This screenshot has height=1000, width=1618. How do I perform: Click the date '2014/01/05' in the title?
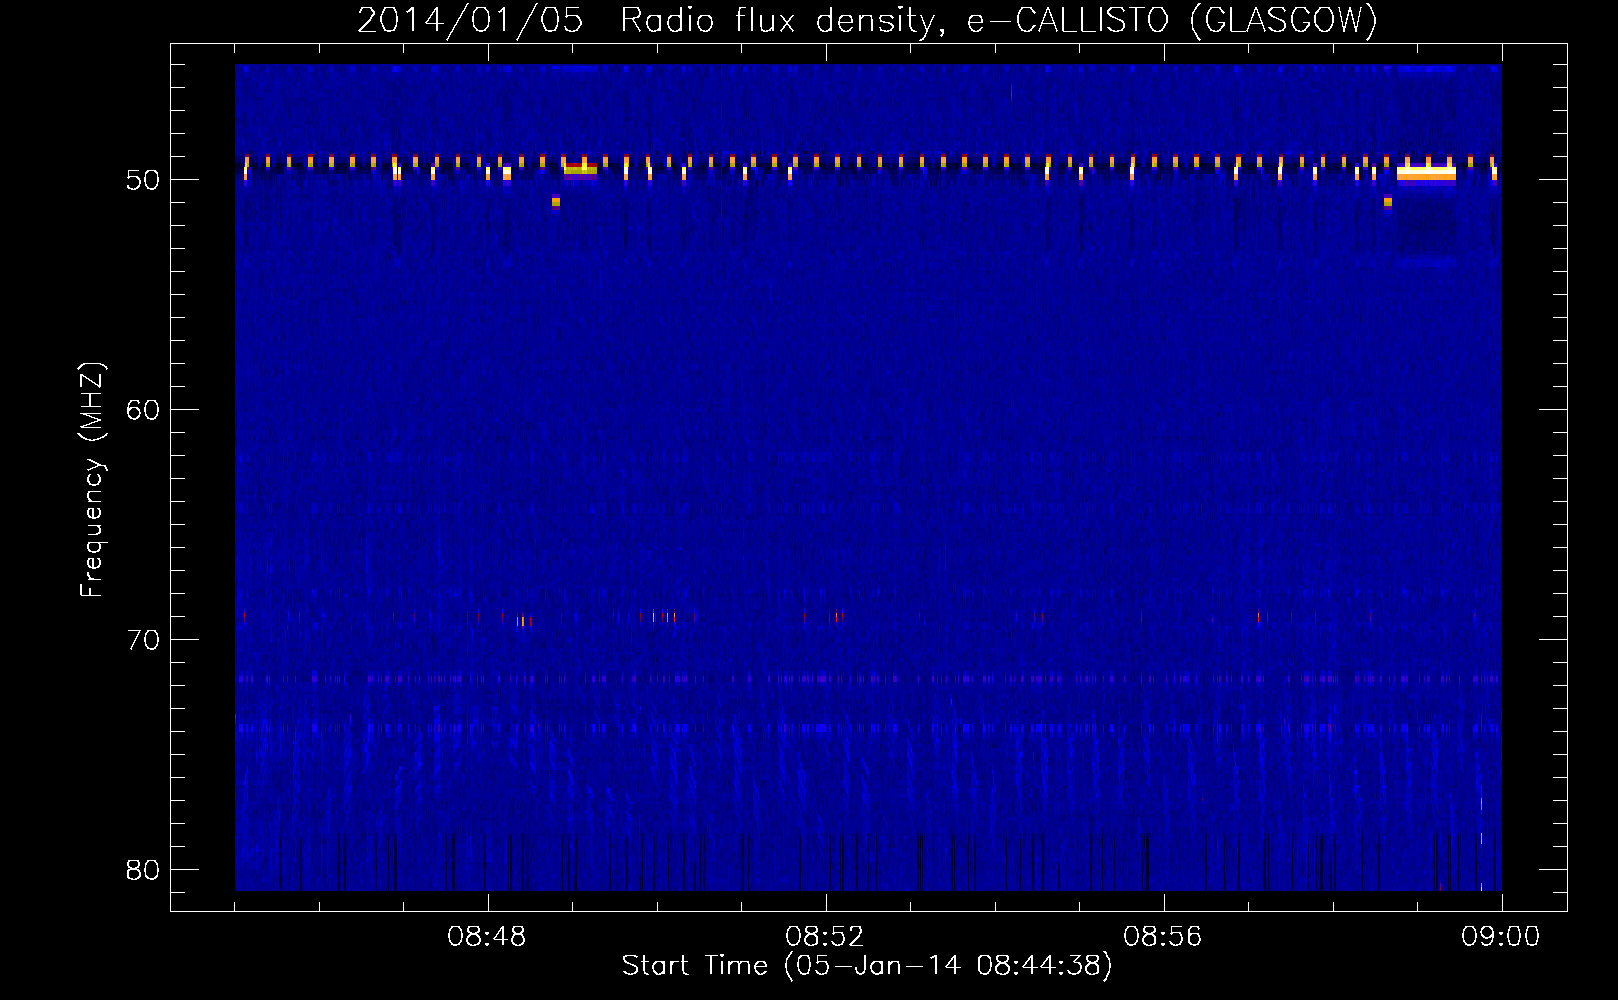click(x=470, y=20)
